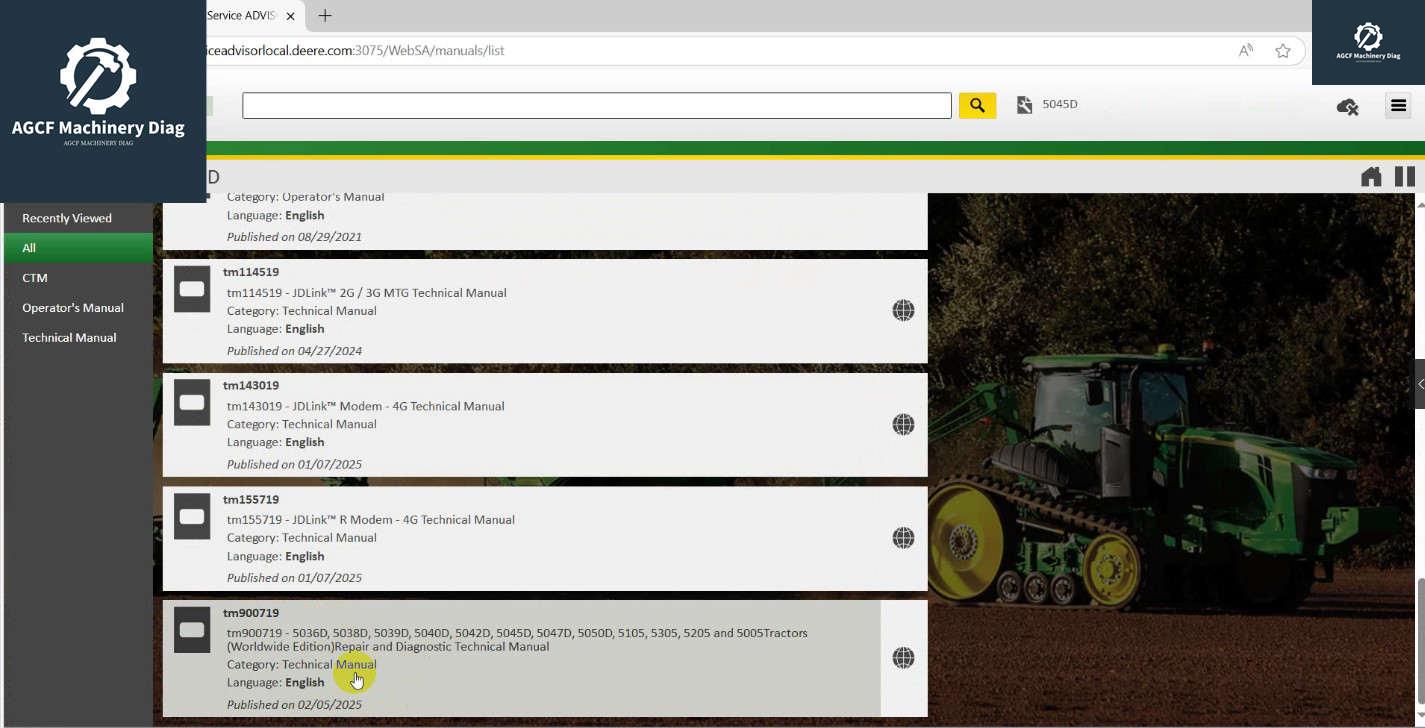
Task: Open a new browser tab
Action: click(324, 15)
